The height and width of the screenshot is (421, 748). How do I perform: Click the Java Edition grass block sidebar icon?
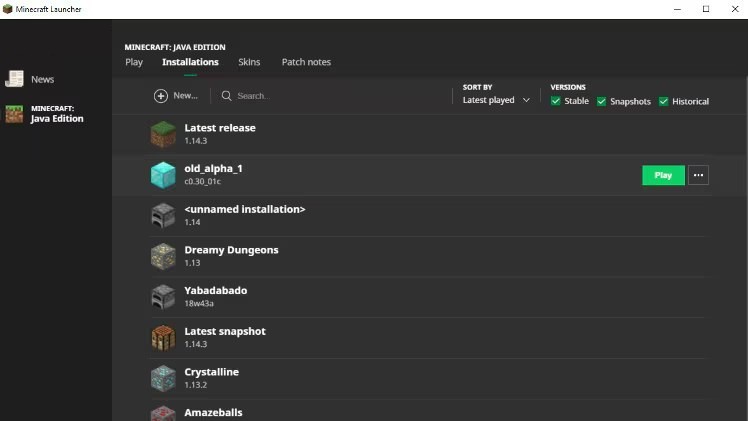click(14, 114)
